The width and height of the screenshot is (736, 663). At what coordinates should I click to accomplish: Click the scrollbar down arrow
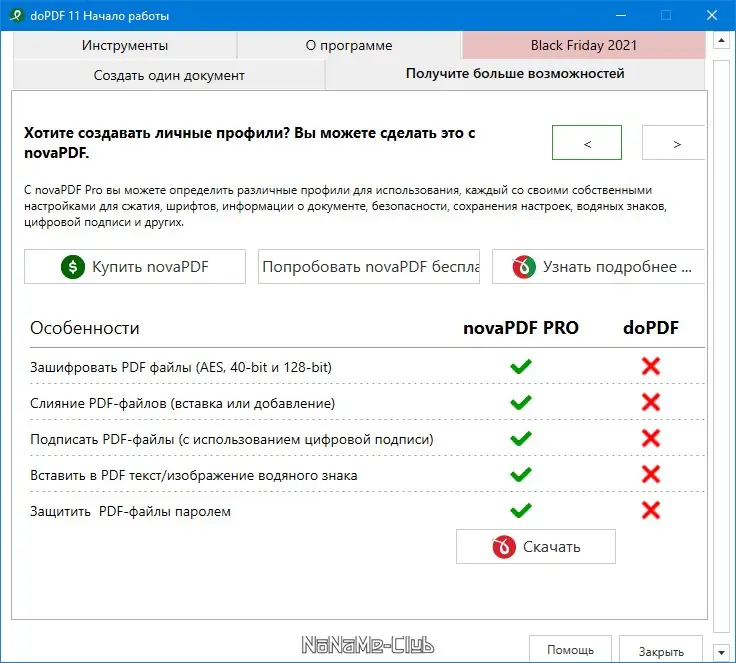pos(721,652)
